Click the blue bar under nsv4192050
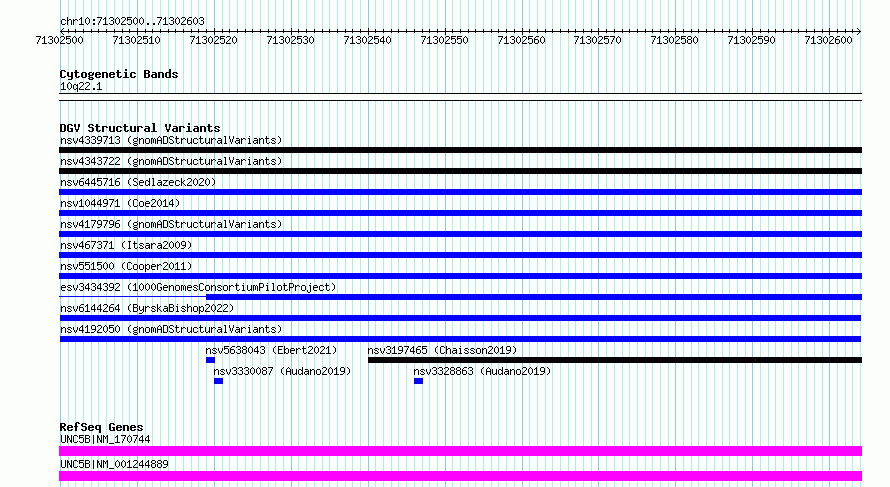This screenshot has height=487, width=890. point(460,339)
